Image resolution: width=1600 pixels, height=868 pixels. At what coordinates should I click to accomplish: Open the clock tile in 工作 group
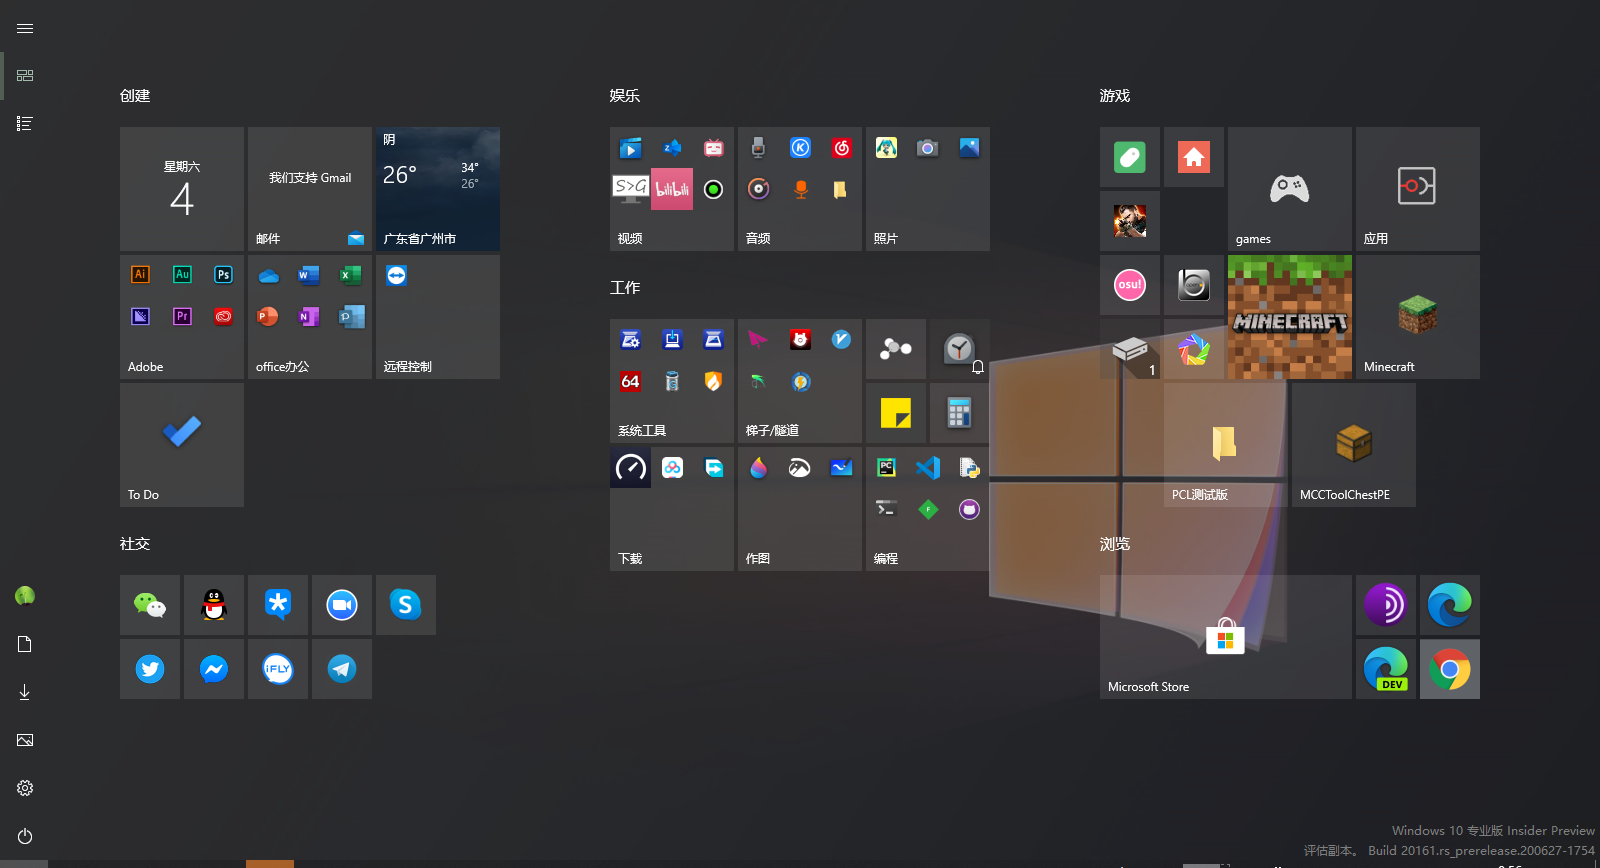click(960, 349)
